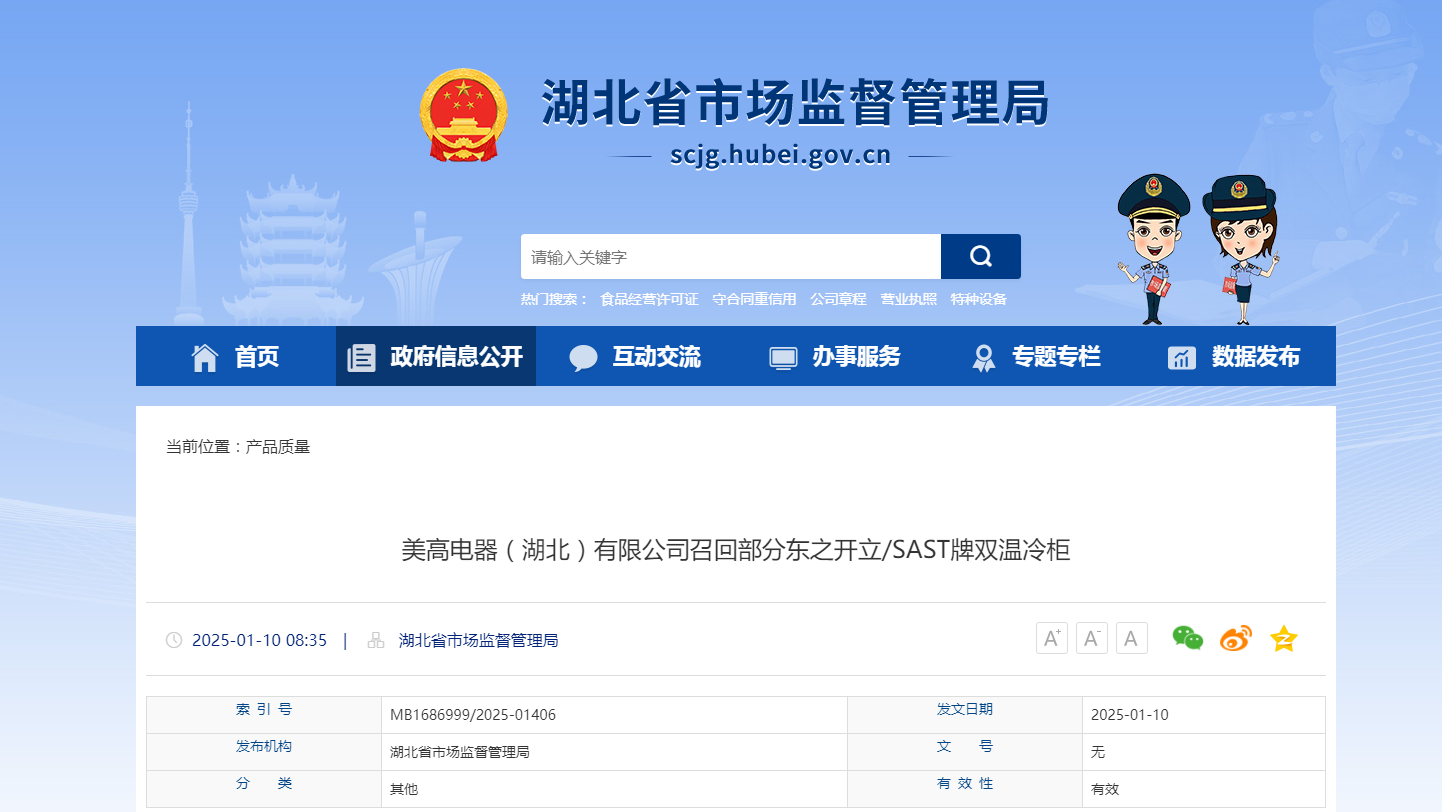Share article via Weibo icon
This screenshot has height=812, width=1442.
(x=1235, y=638)
